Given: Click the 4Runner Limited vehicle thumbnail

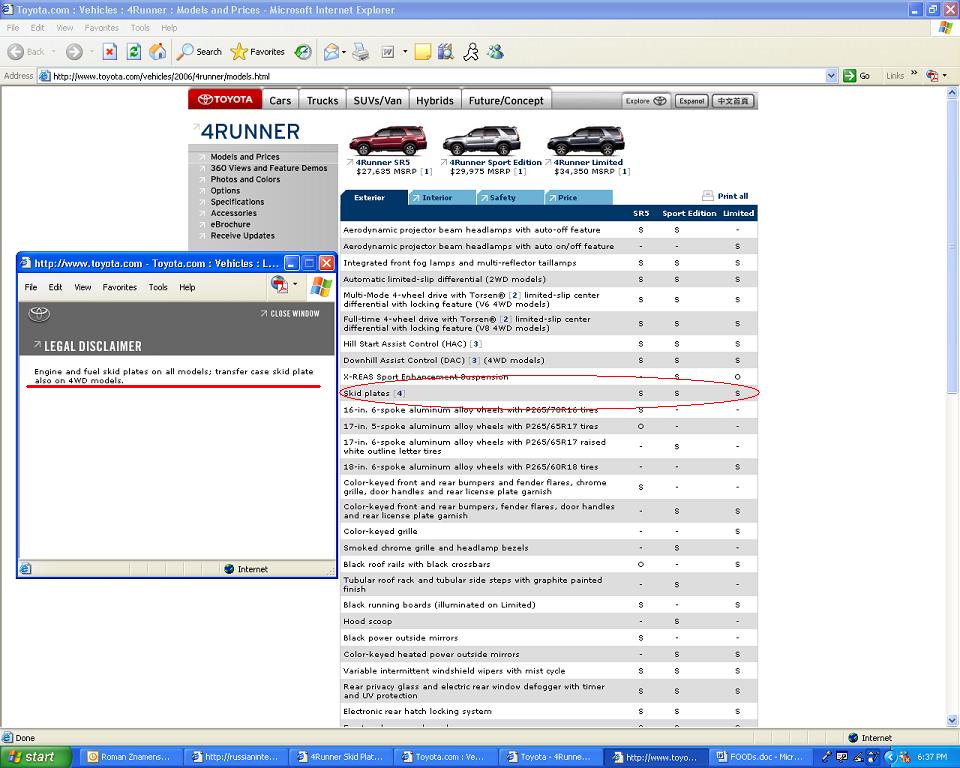Looking at the screenshot, I should (x=586, y=141).
